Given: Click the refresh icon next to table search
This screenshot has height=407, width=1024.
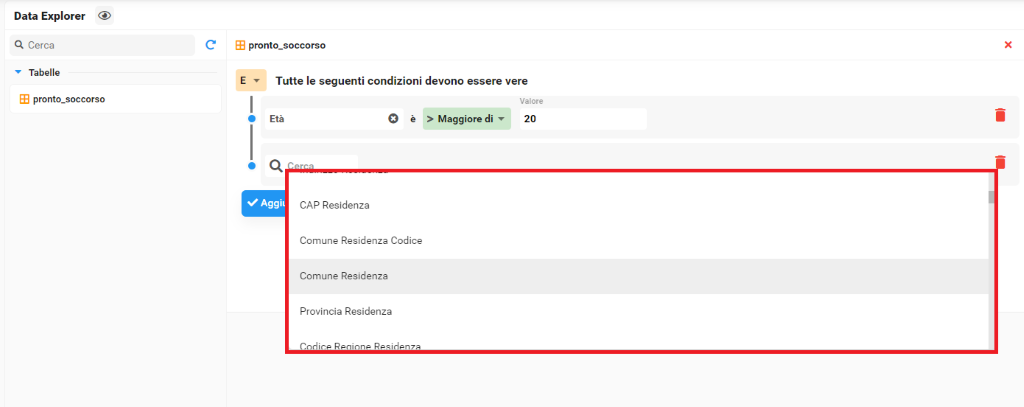Looking at the screenshot, I should [210, 45].
